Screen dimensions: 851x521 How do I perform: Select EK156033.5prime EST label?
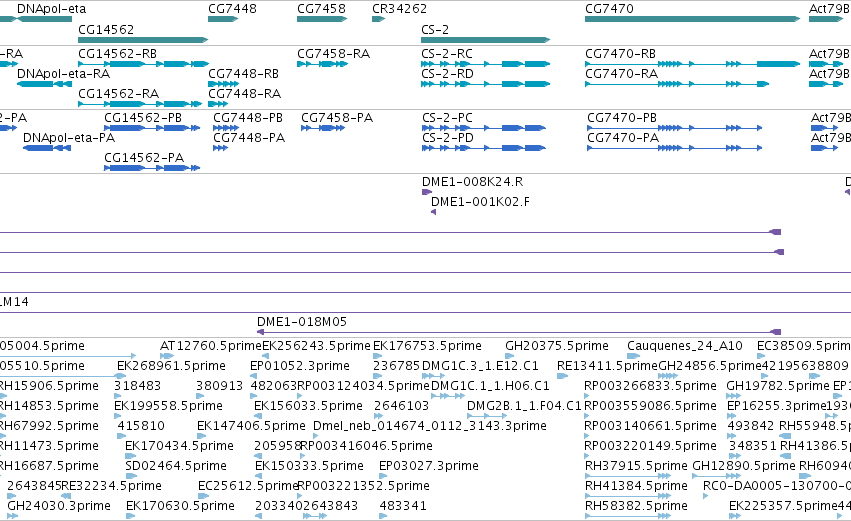(308, 406)
